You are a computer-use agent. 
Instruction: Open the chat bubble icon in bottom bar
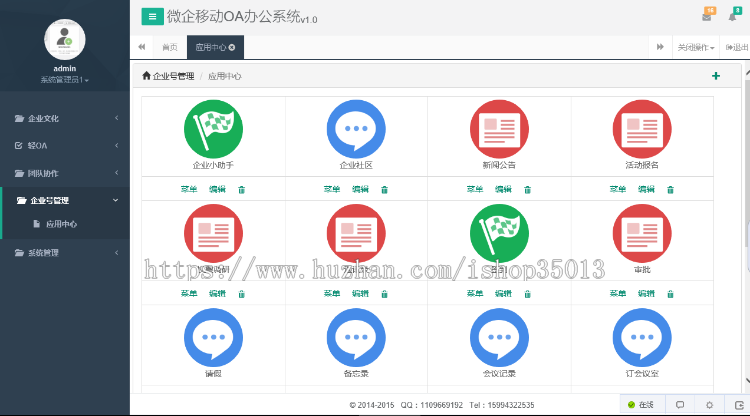[680, 405]
